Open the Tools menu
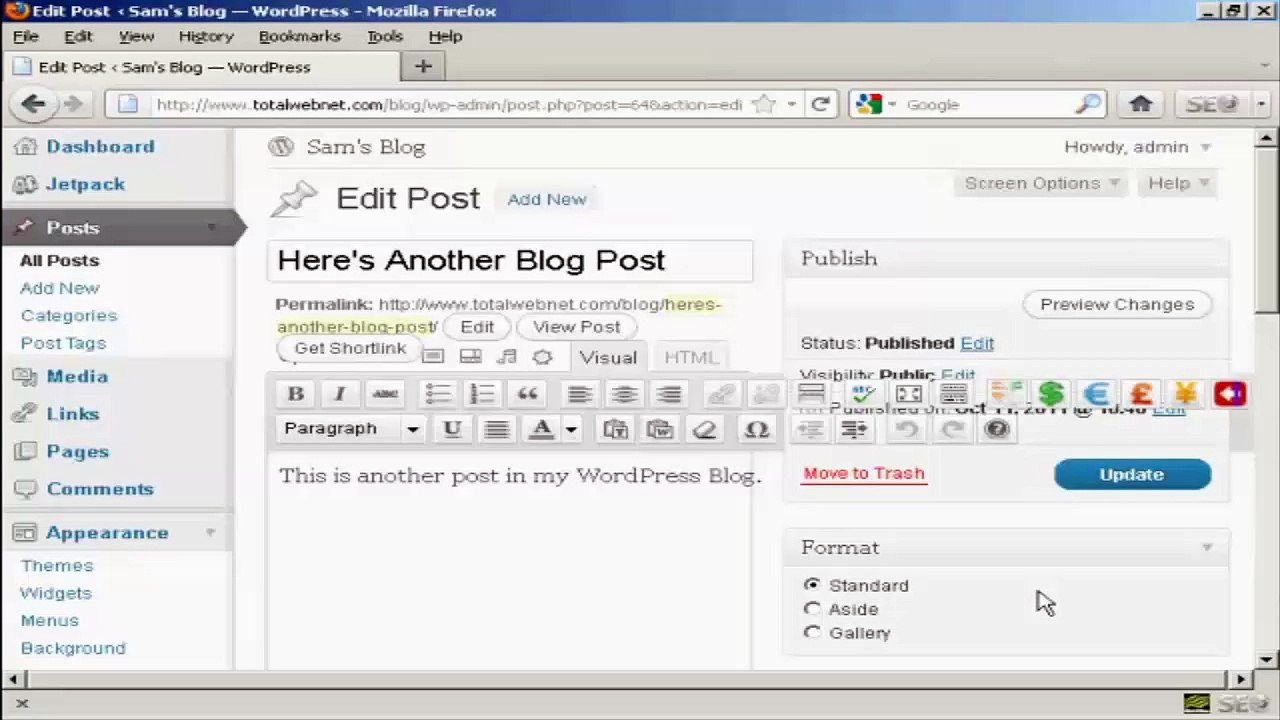1280x720 pixels. [384, 36]
